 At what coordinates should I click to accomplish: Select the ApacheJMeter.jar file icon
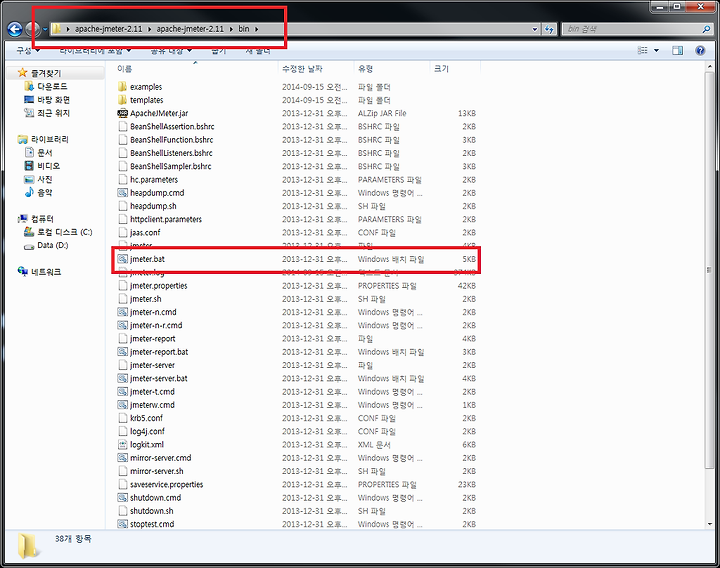[x=122, y=113]
